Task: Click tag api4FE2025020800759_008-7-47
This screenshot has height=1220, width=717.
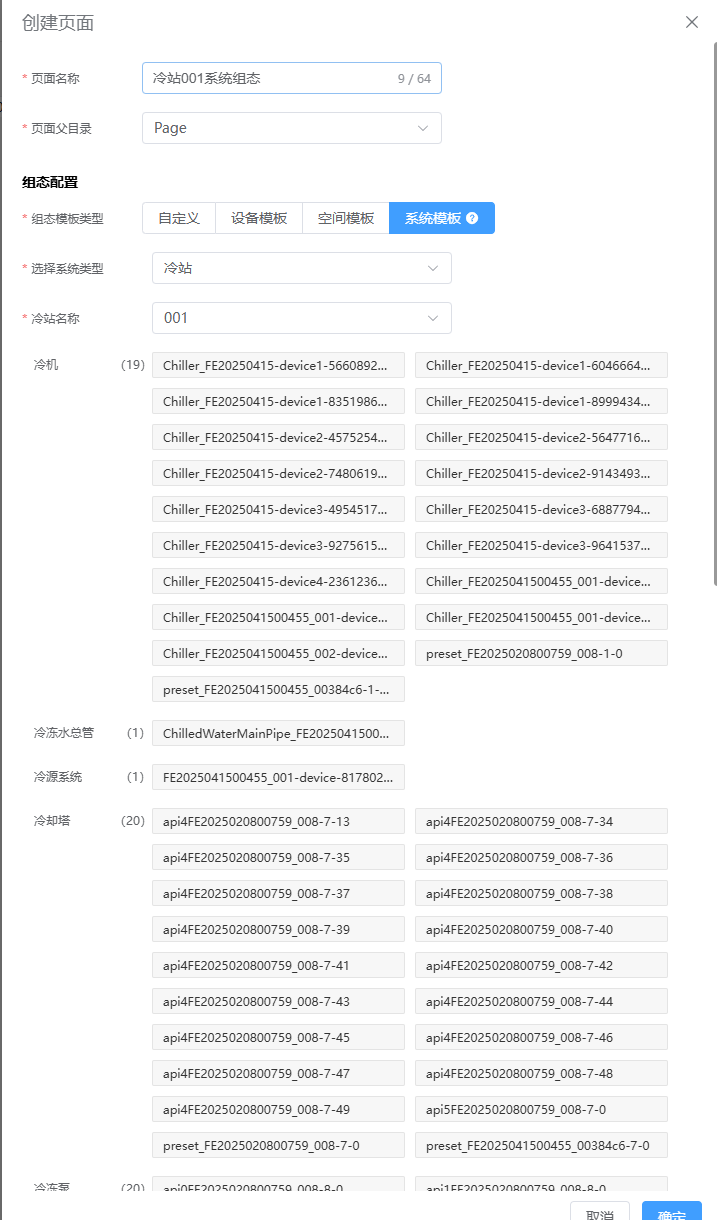Action: click(x=279, y=1073)
